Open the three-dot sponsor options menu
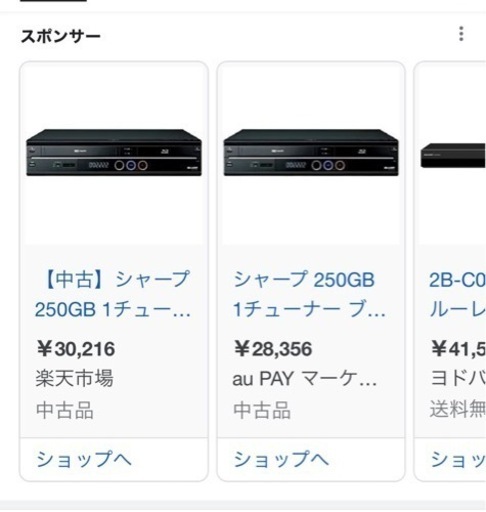Image resolution: width=486 pixels, height=512 pixels. [461, 34]
